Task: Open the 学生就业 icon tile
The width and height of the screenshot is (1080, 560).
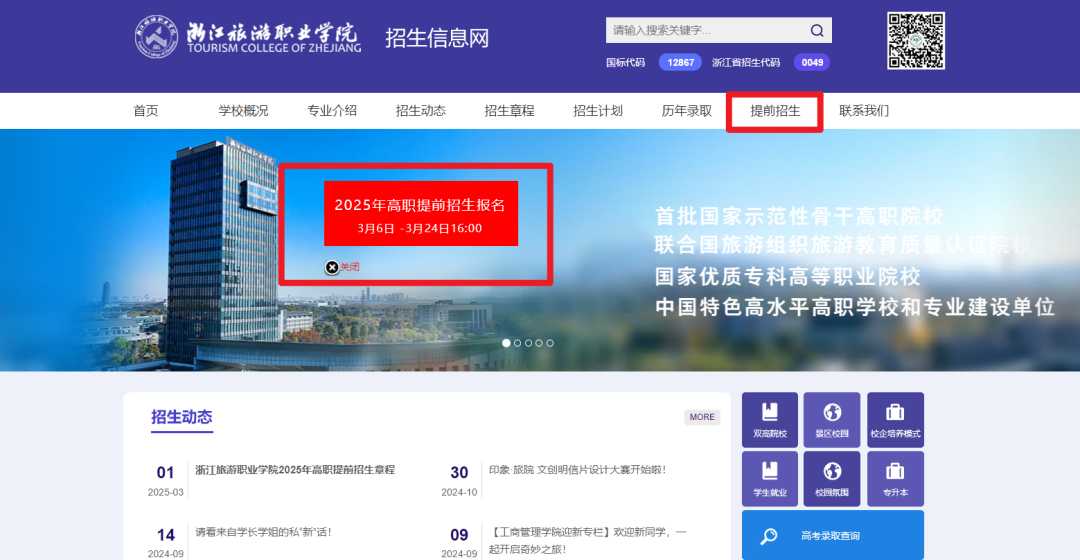Action: coord(770,478)
